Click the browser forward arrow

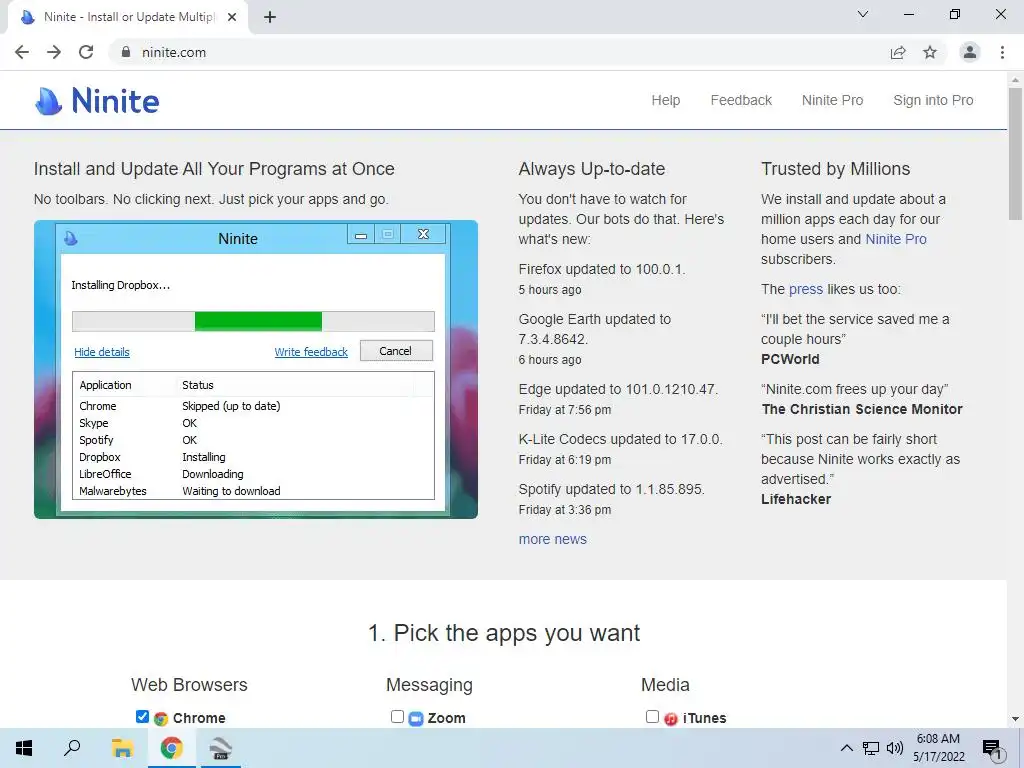54,52
